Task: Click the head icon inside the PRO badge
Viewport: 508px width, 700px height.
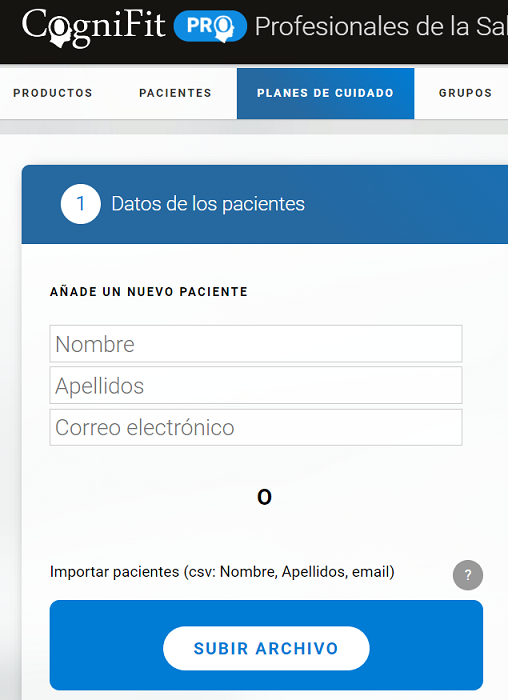Action: click(x=224, y=29)
